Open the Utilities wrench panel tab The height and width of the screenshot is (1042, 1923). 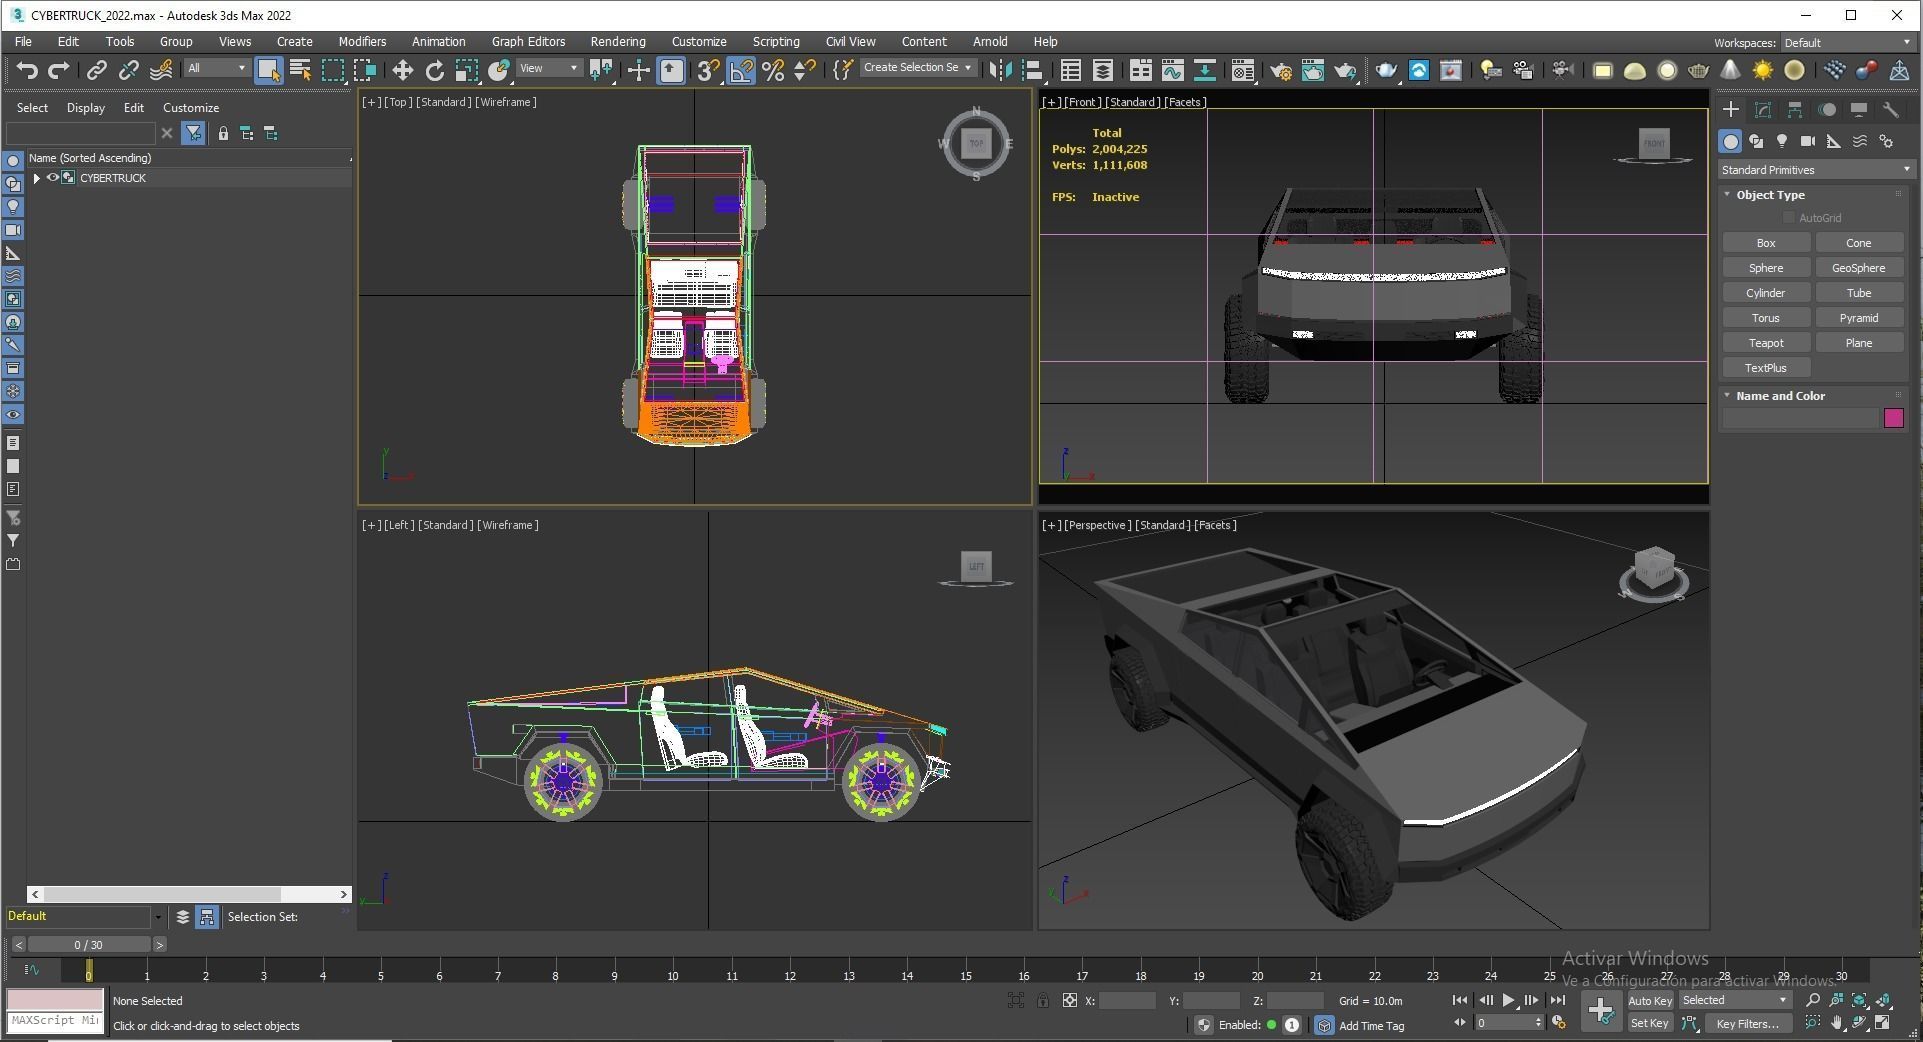point(1890,110)
